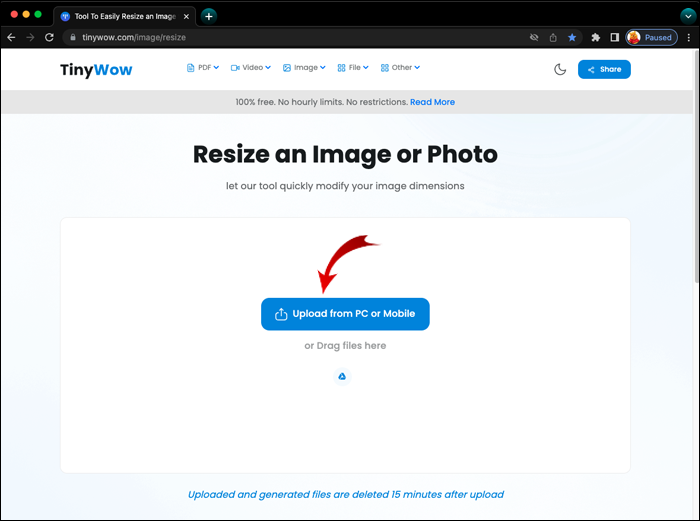
Task: Open the PDF tools dropdown
Action: coord(203,67)
